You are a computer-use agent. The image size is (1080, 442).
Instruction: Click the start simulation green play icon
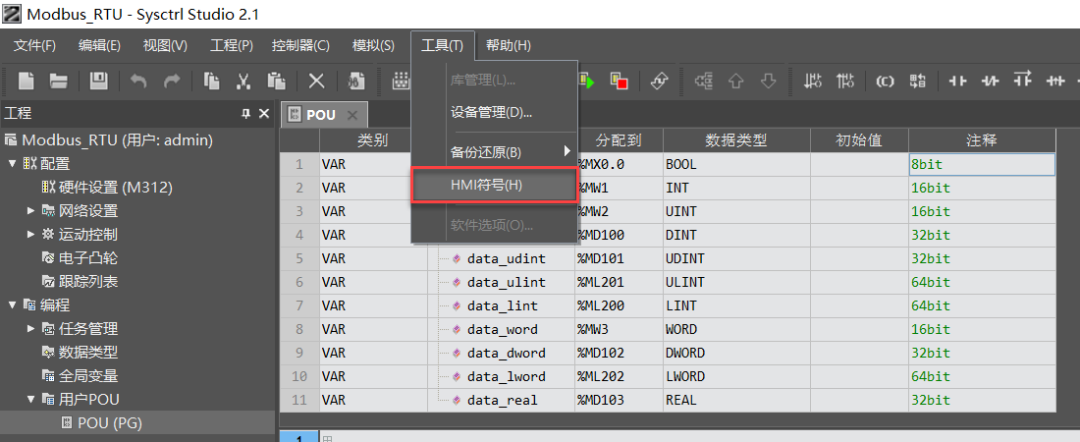[587, 81]
